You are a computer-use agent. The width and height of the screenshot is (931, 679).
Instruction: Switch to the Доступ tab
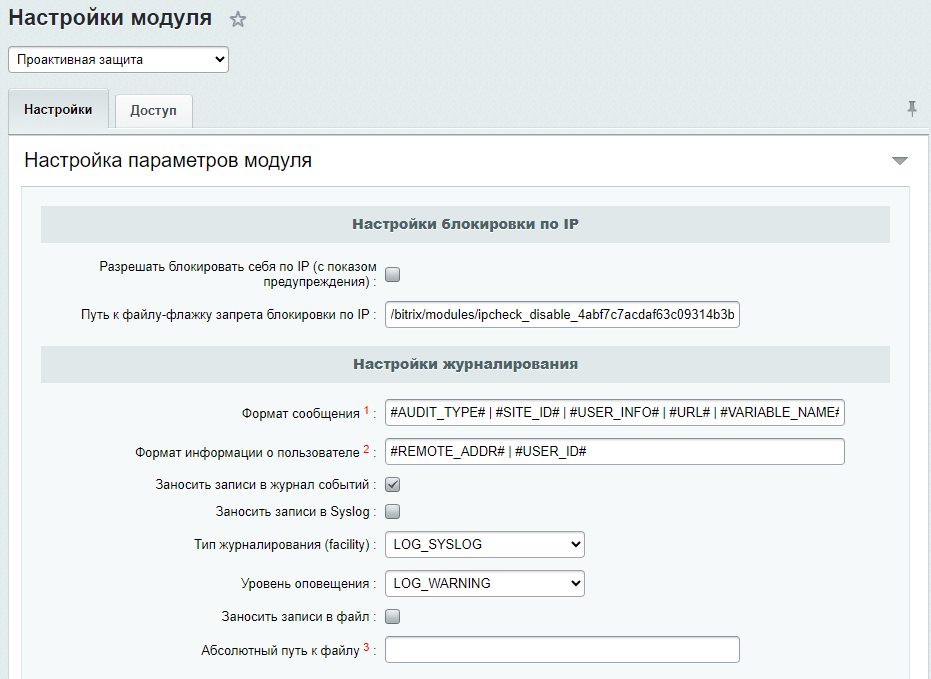(x=153, y=110)
